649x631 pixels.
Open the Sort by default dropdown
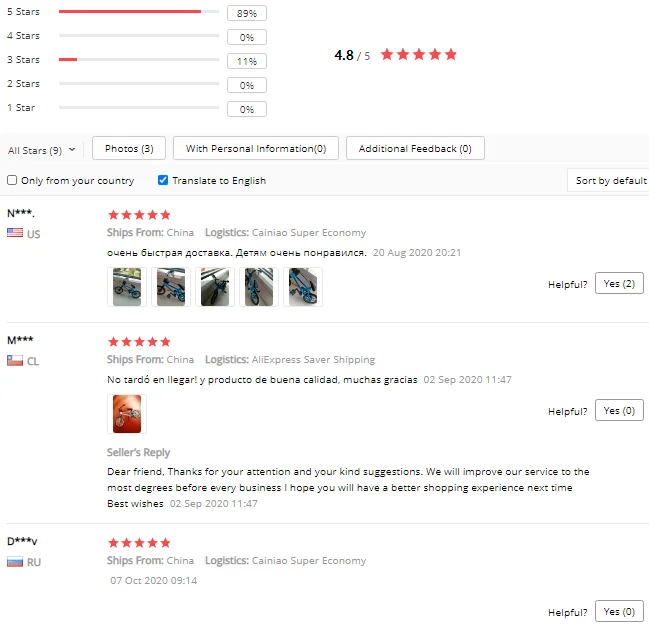(608, 180)
